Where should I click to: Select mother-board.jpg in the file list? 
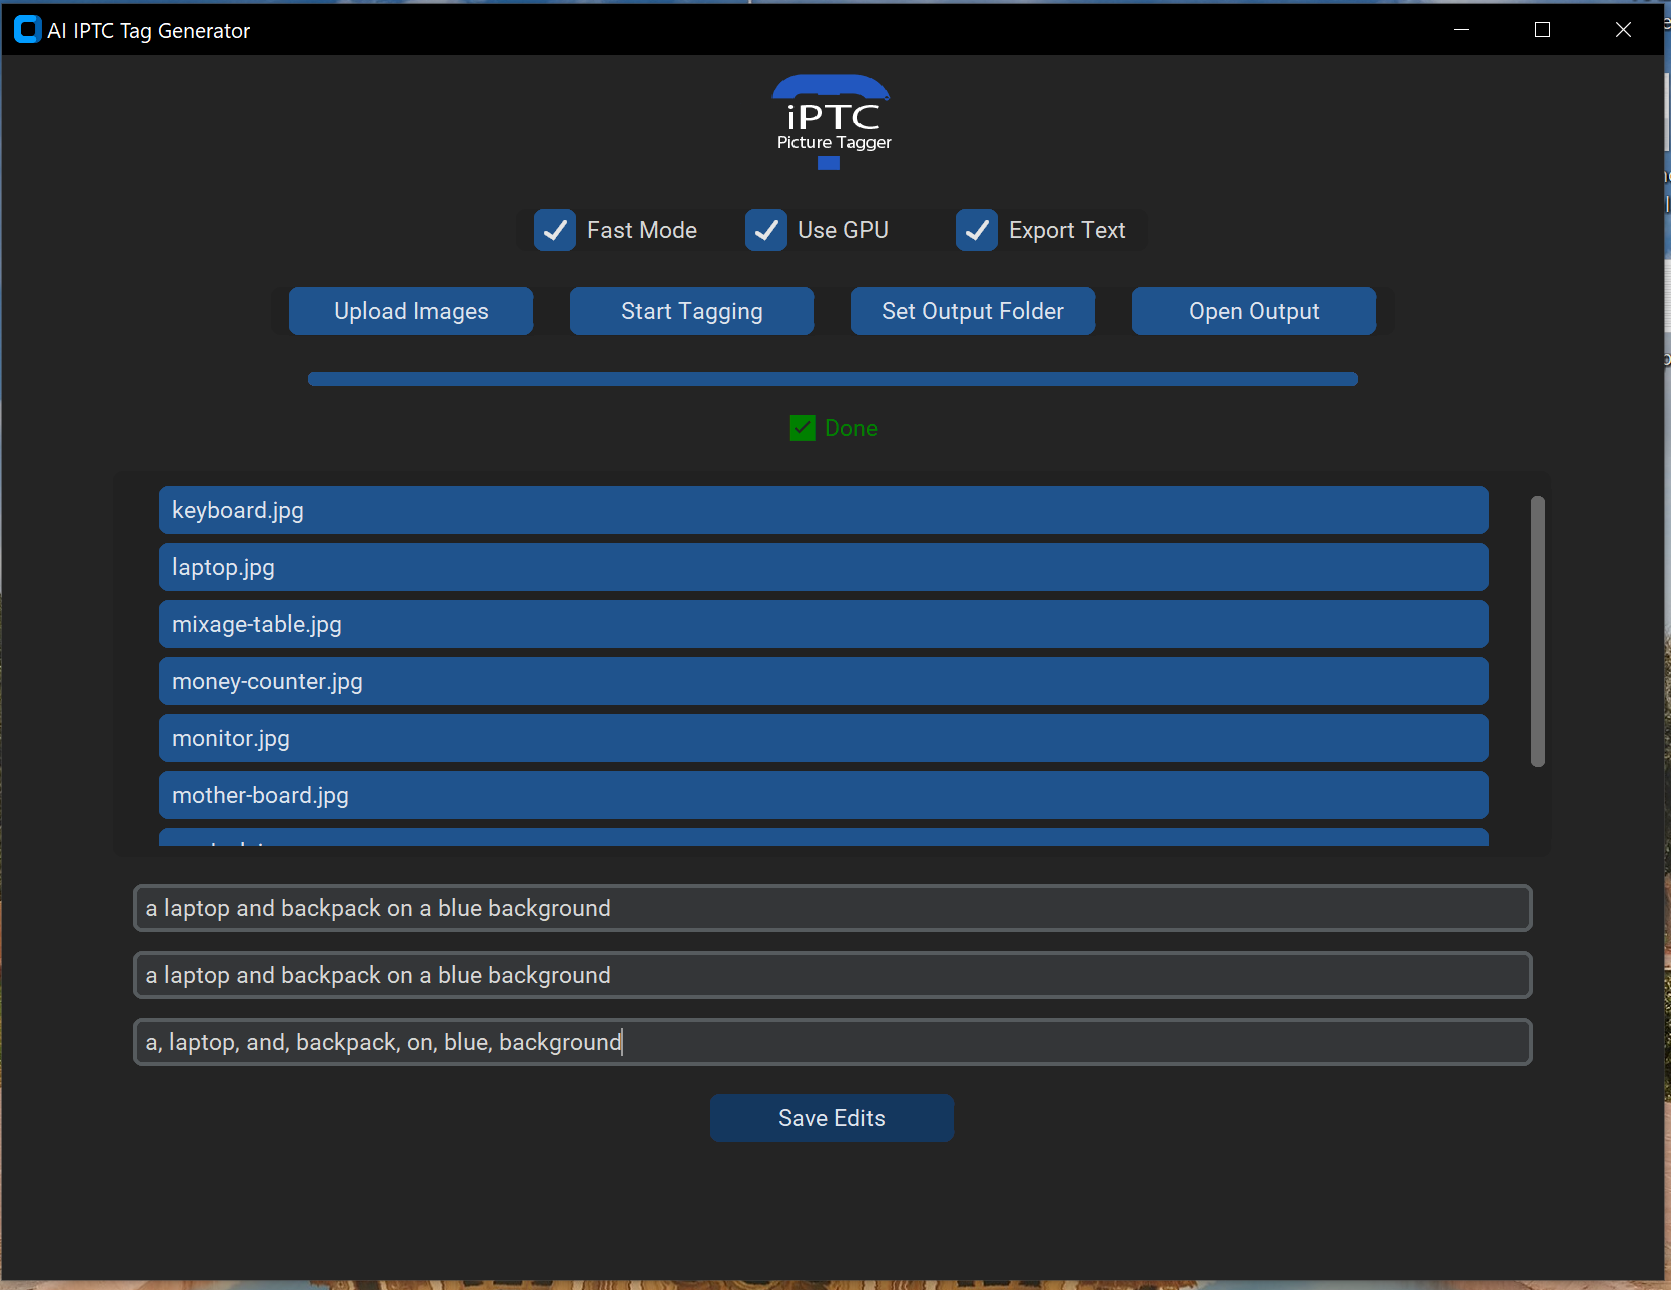823,795
